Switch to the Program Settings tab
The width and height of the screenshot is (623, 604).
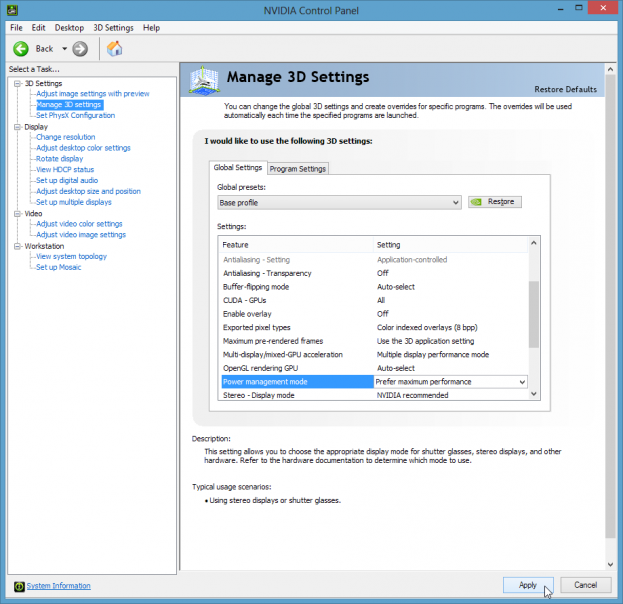coord(298,168)
